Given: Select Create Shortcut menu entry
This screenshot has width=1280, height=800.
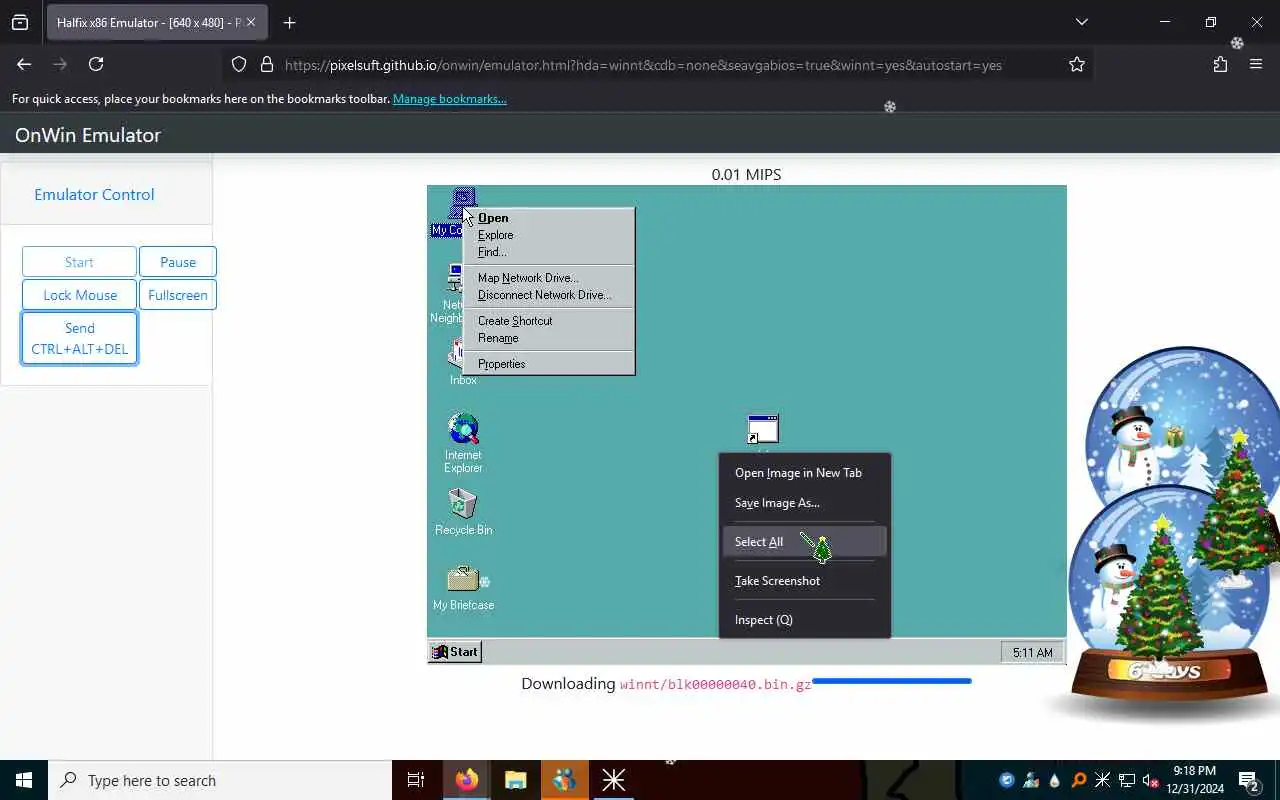Looking at the screenshot, I should tap(548, 321).
